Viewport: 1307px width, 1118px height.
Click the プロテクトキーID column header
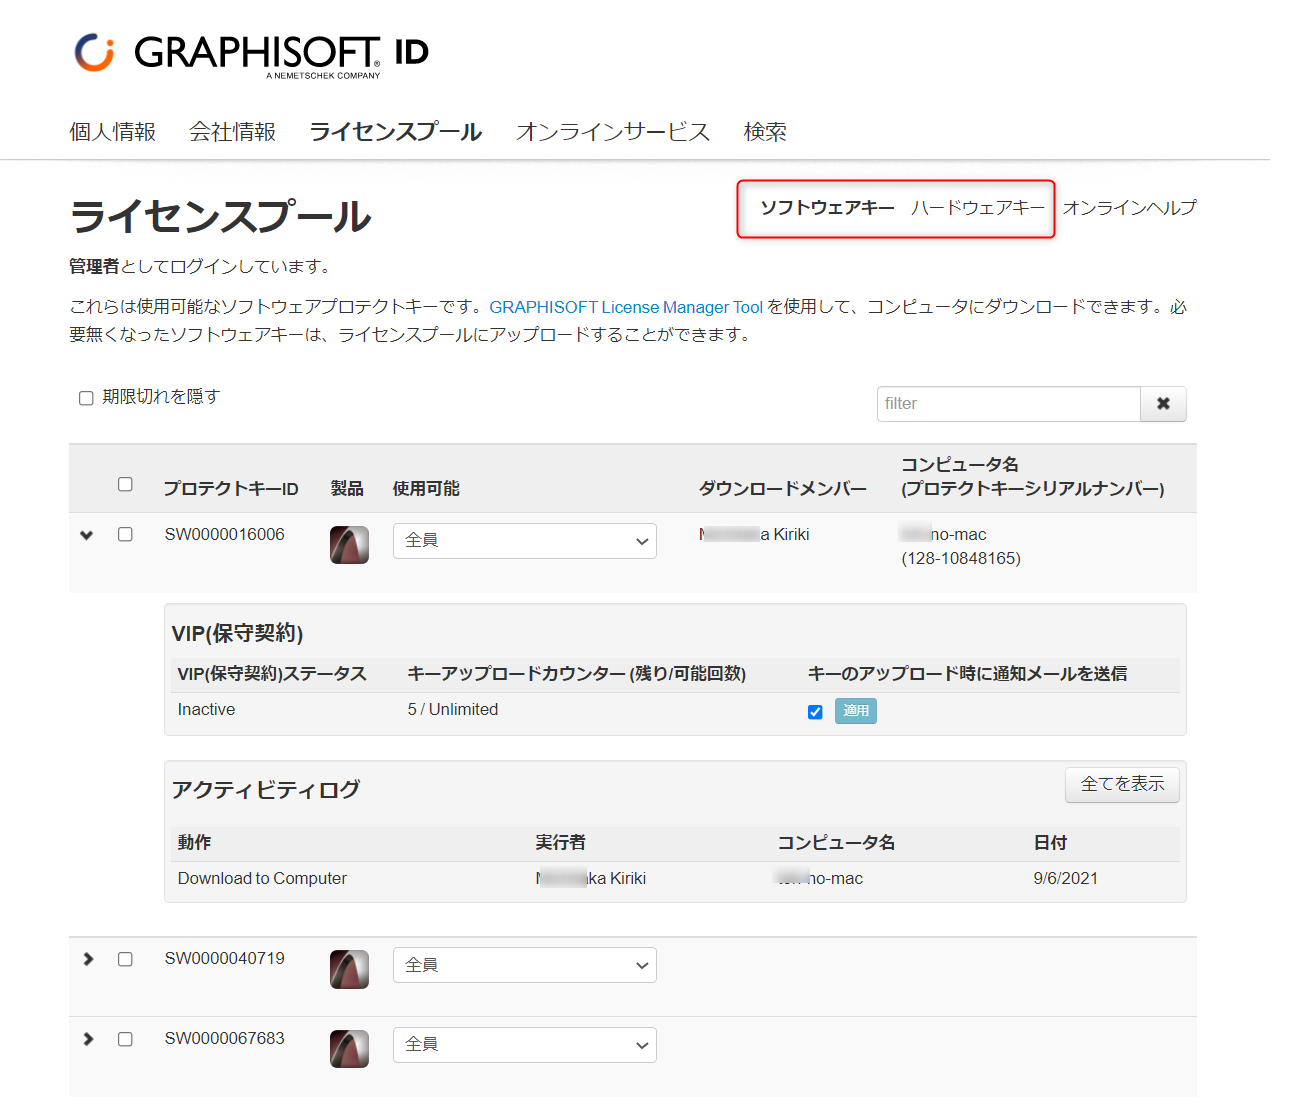click(231, 489)
